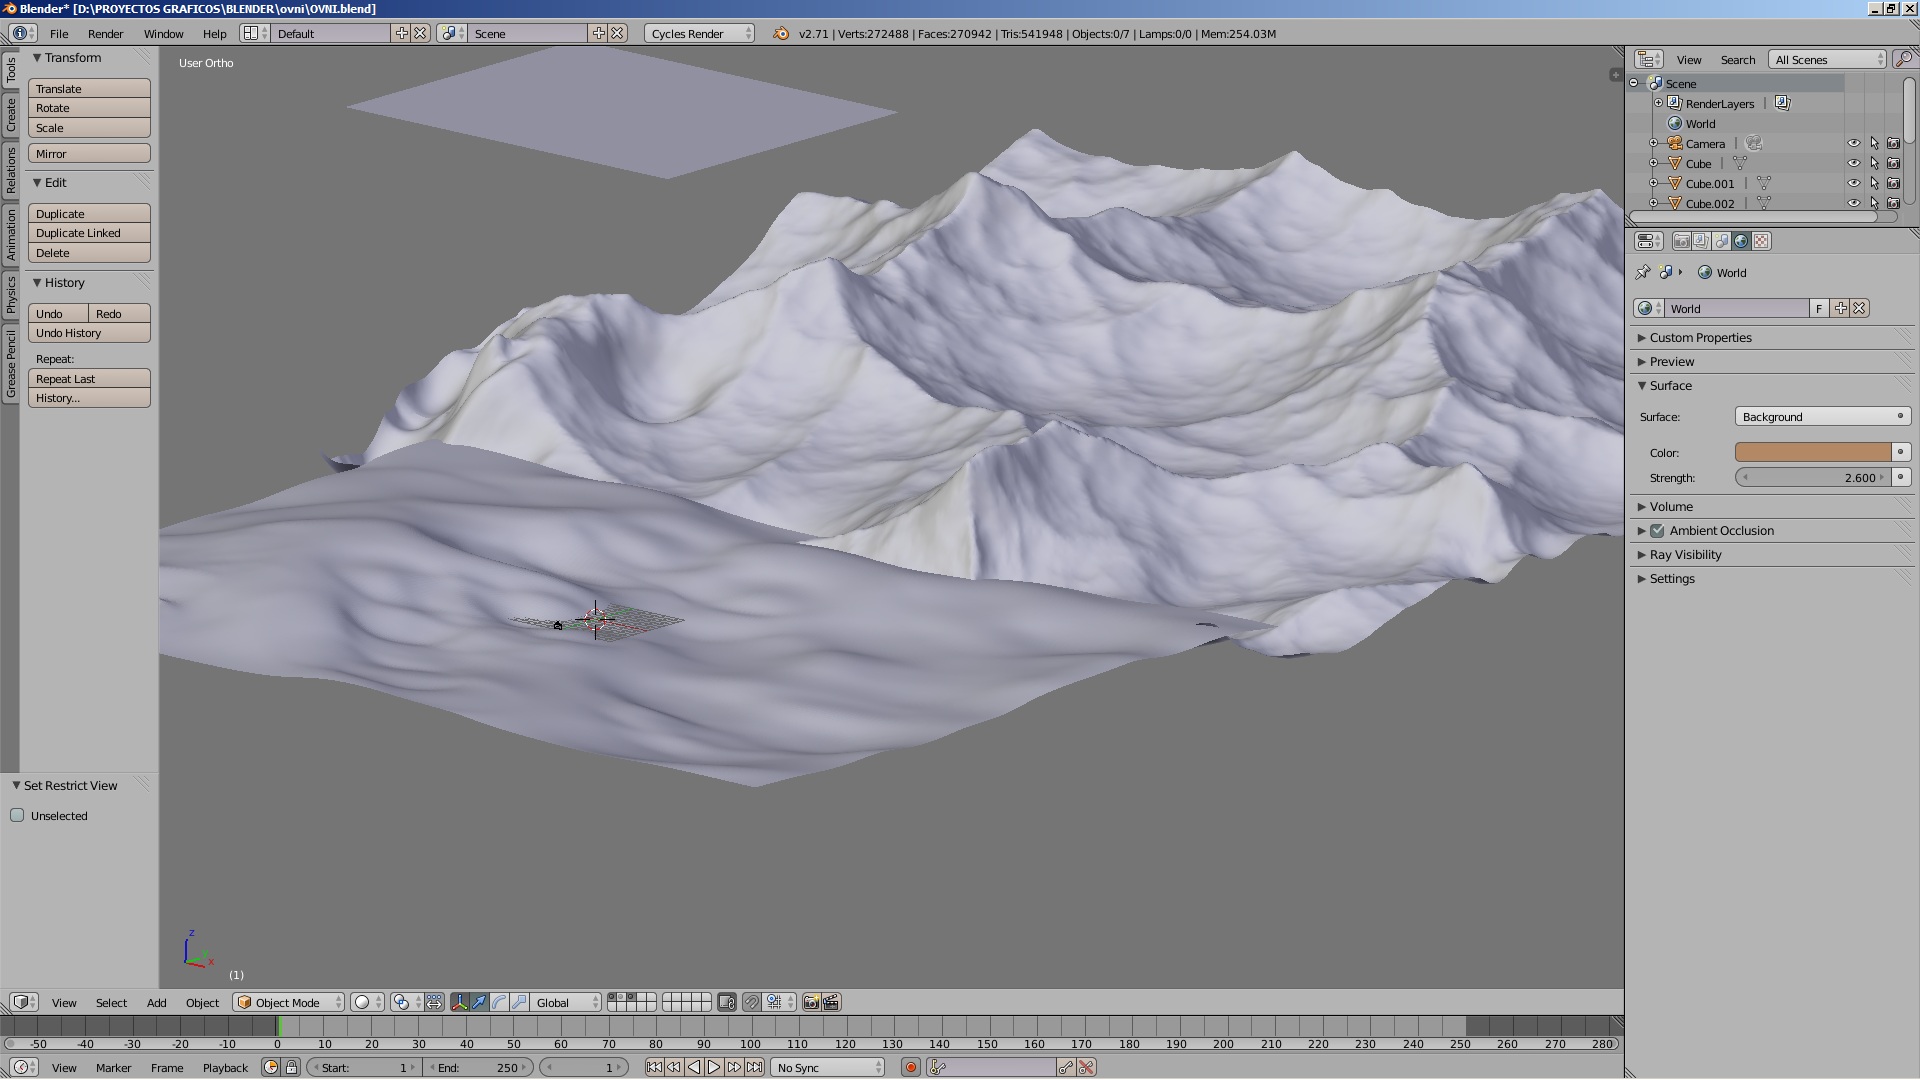Click the timeline record keyframe button

[910, 1068]
